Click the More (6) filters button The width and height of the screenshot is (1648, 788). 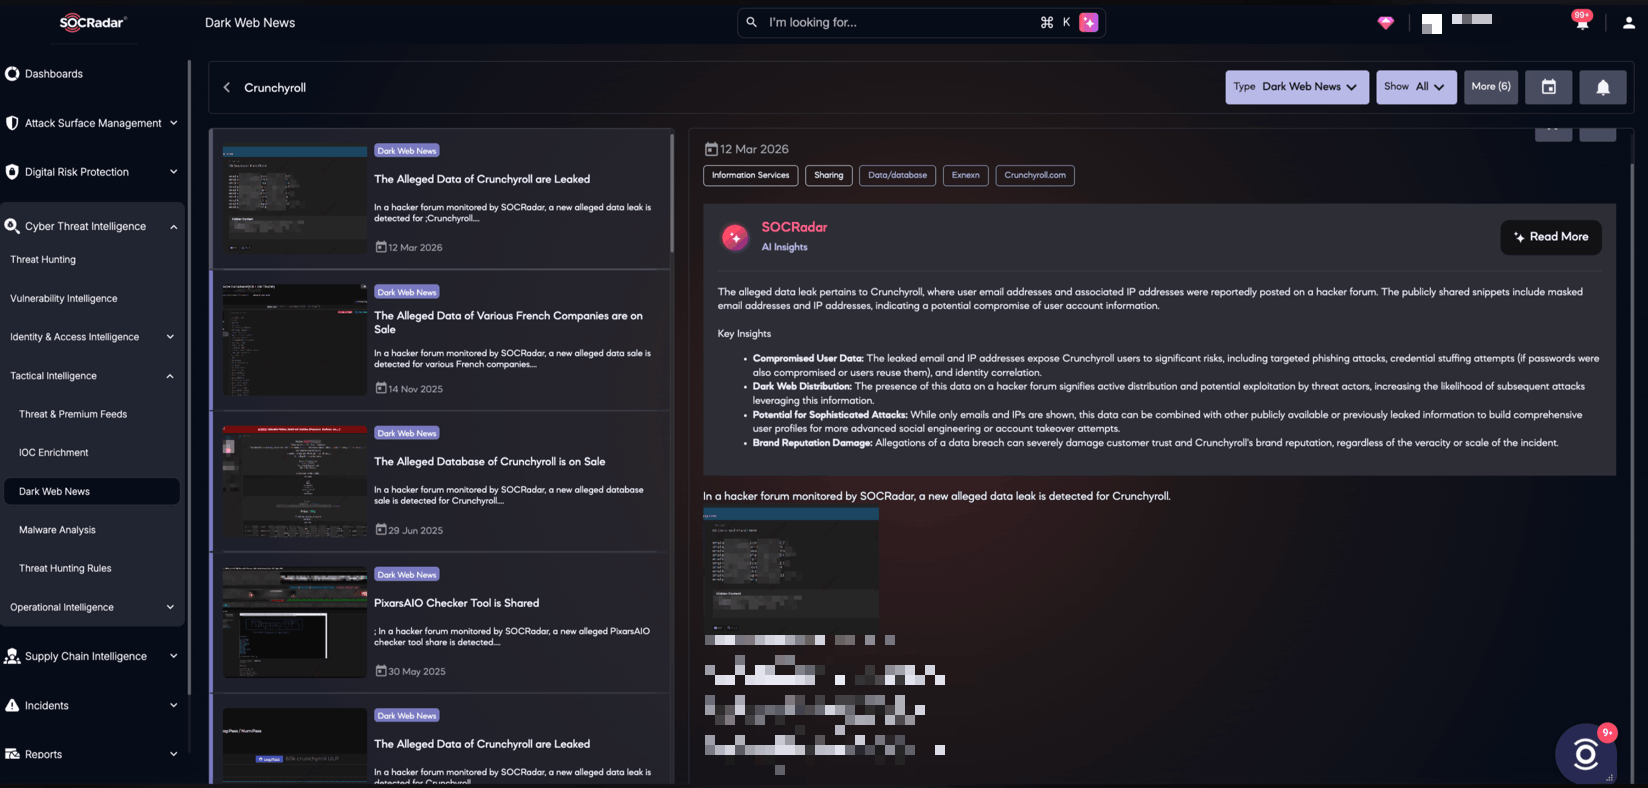tap(1490, 87)
